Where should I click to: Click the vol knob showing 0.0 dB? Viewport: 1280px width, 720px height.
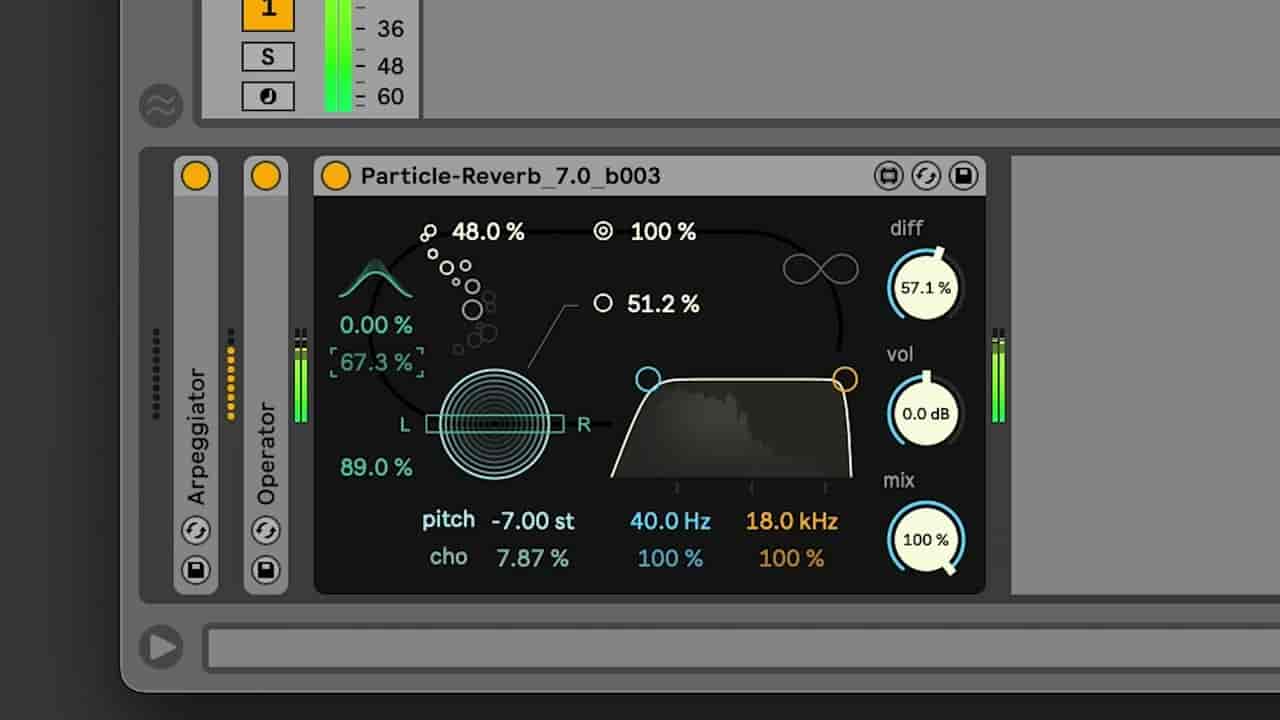pos(926,412)
